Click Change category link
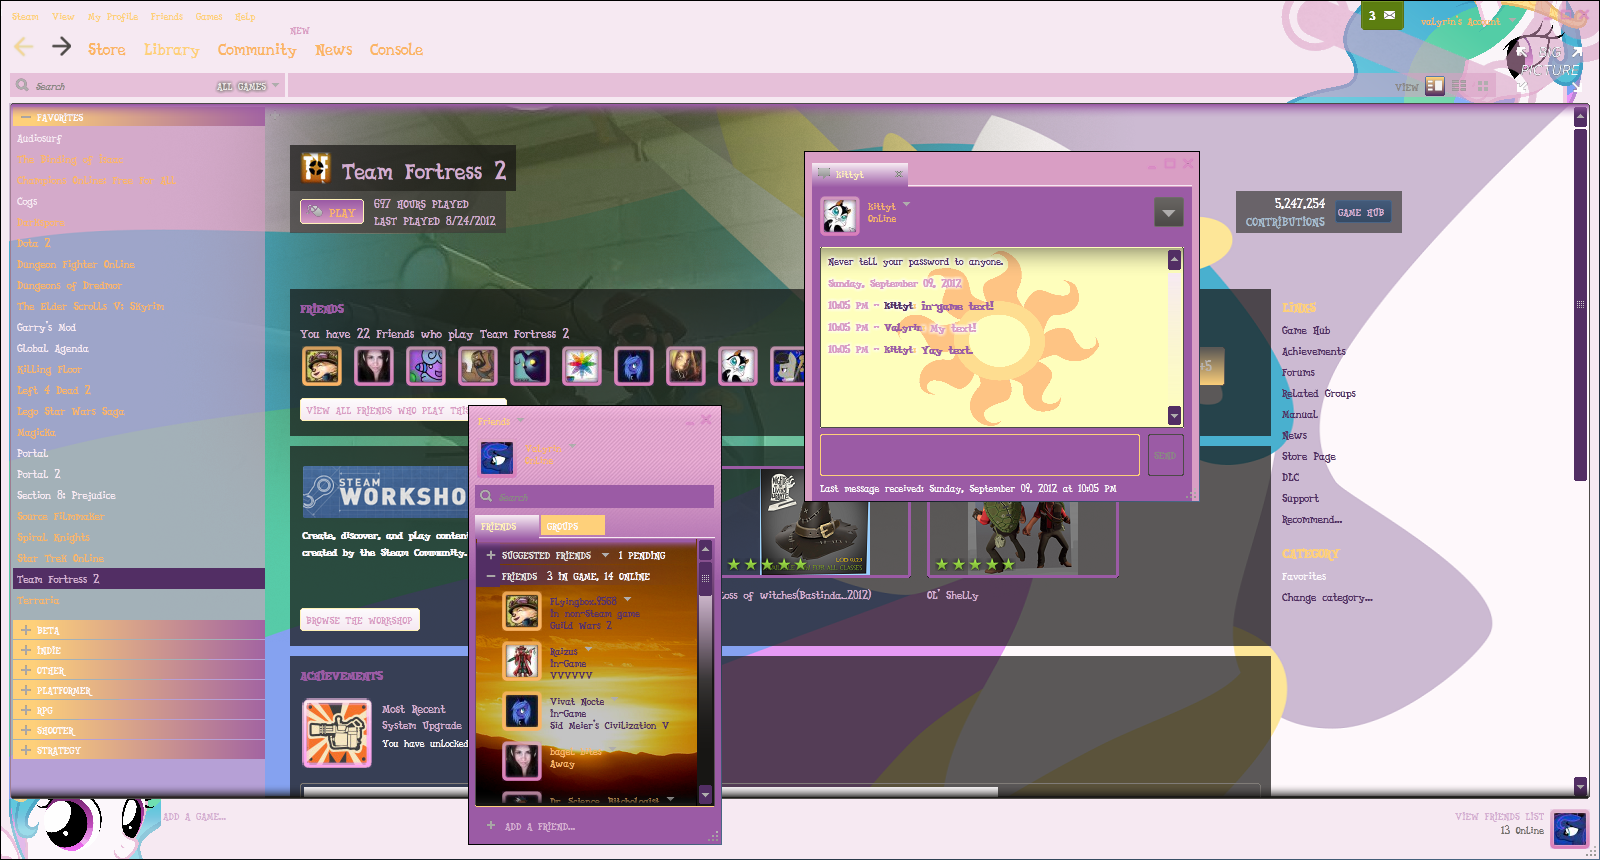The width and height of the screenshot is (1600, 860). click(x=1327, y=597)
